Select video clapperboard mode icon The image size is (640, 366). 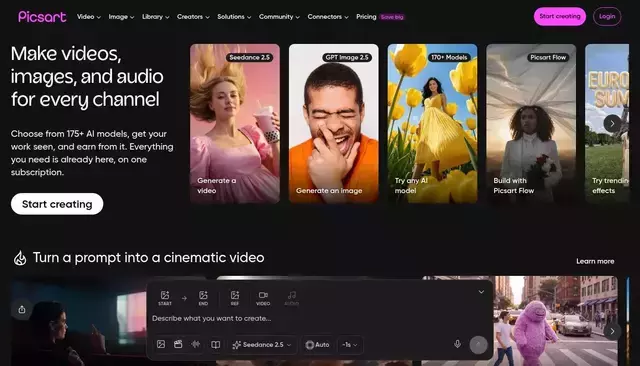coord(178,344)
